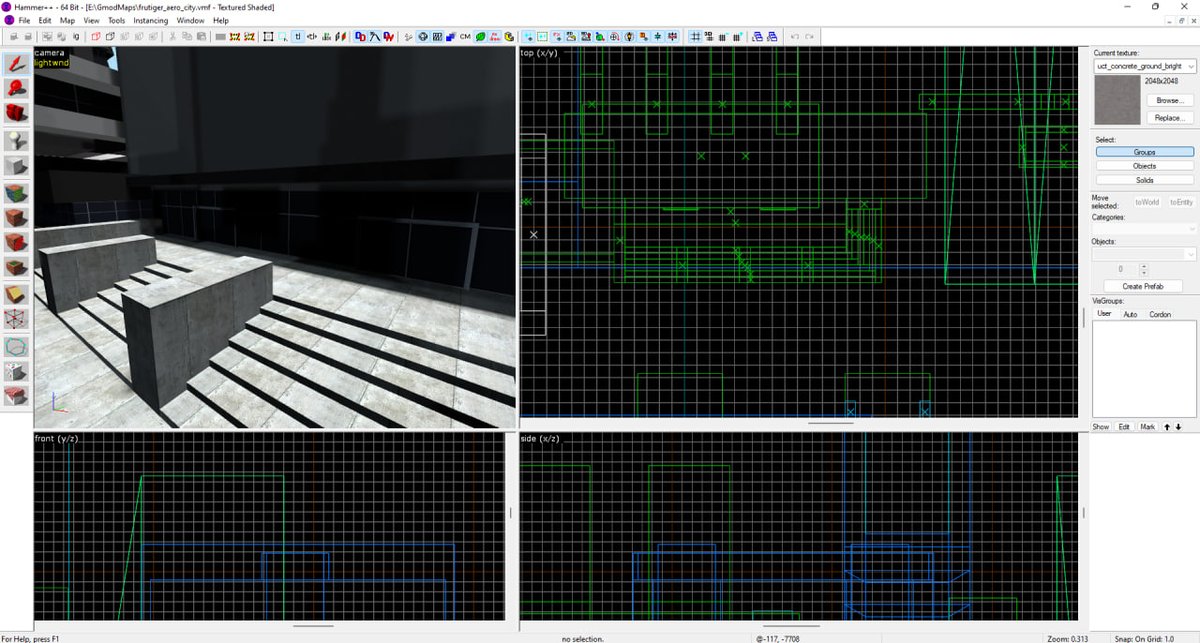
Task: Click the Clipping tool icon
Action: [x=16, y=294]
